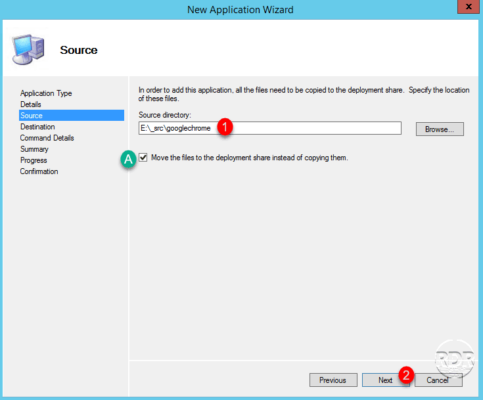Select Destination step in sidebar
This screenshot has width=483, height=400.
(x=38, y=127)
